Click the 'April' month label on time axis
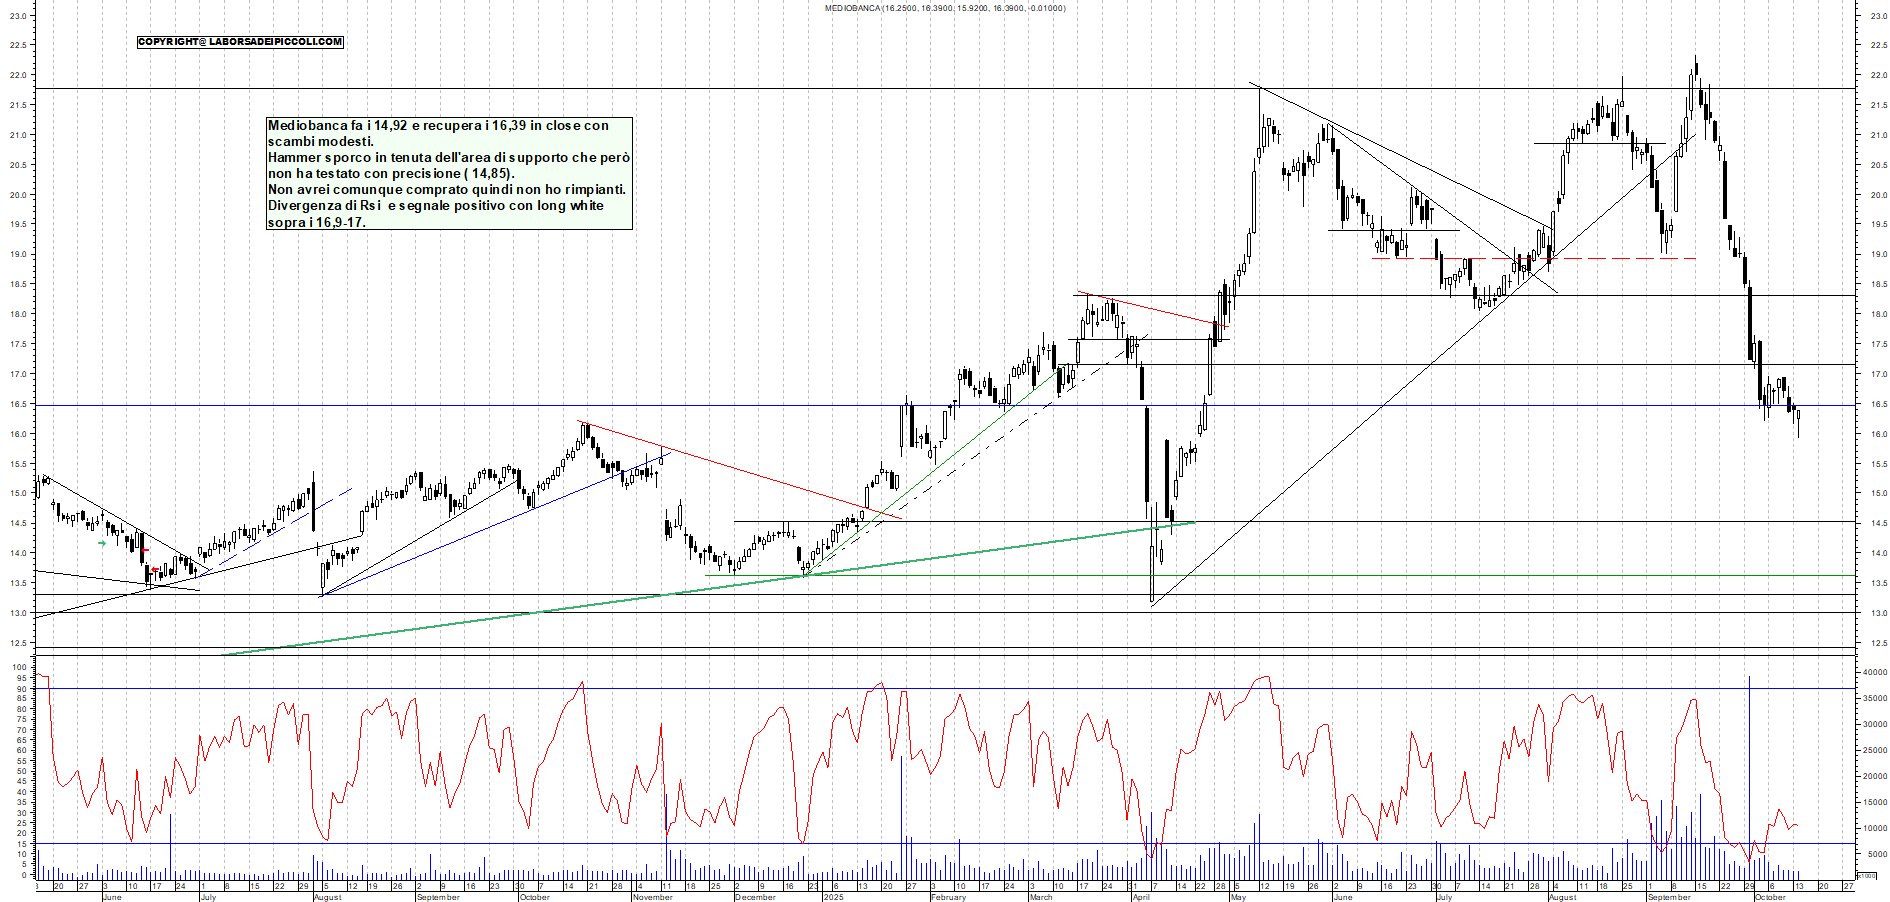Viewport: 1890px width, 902px height. click(1140, 897)
